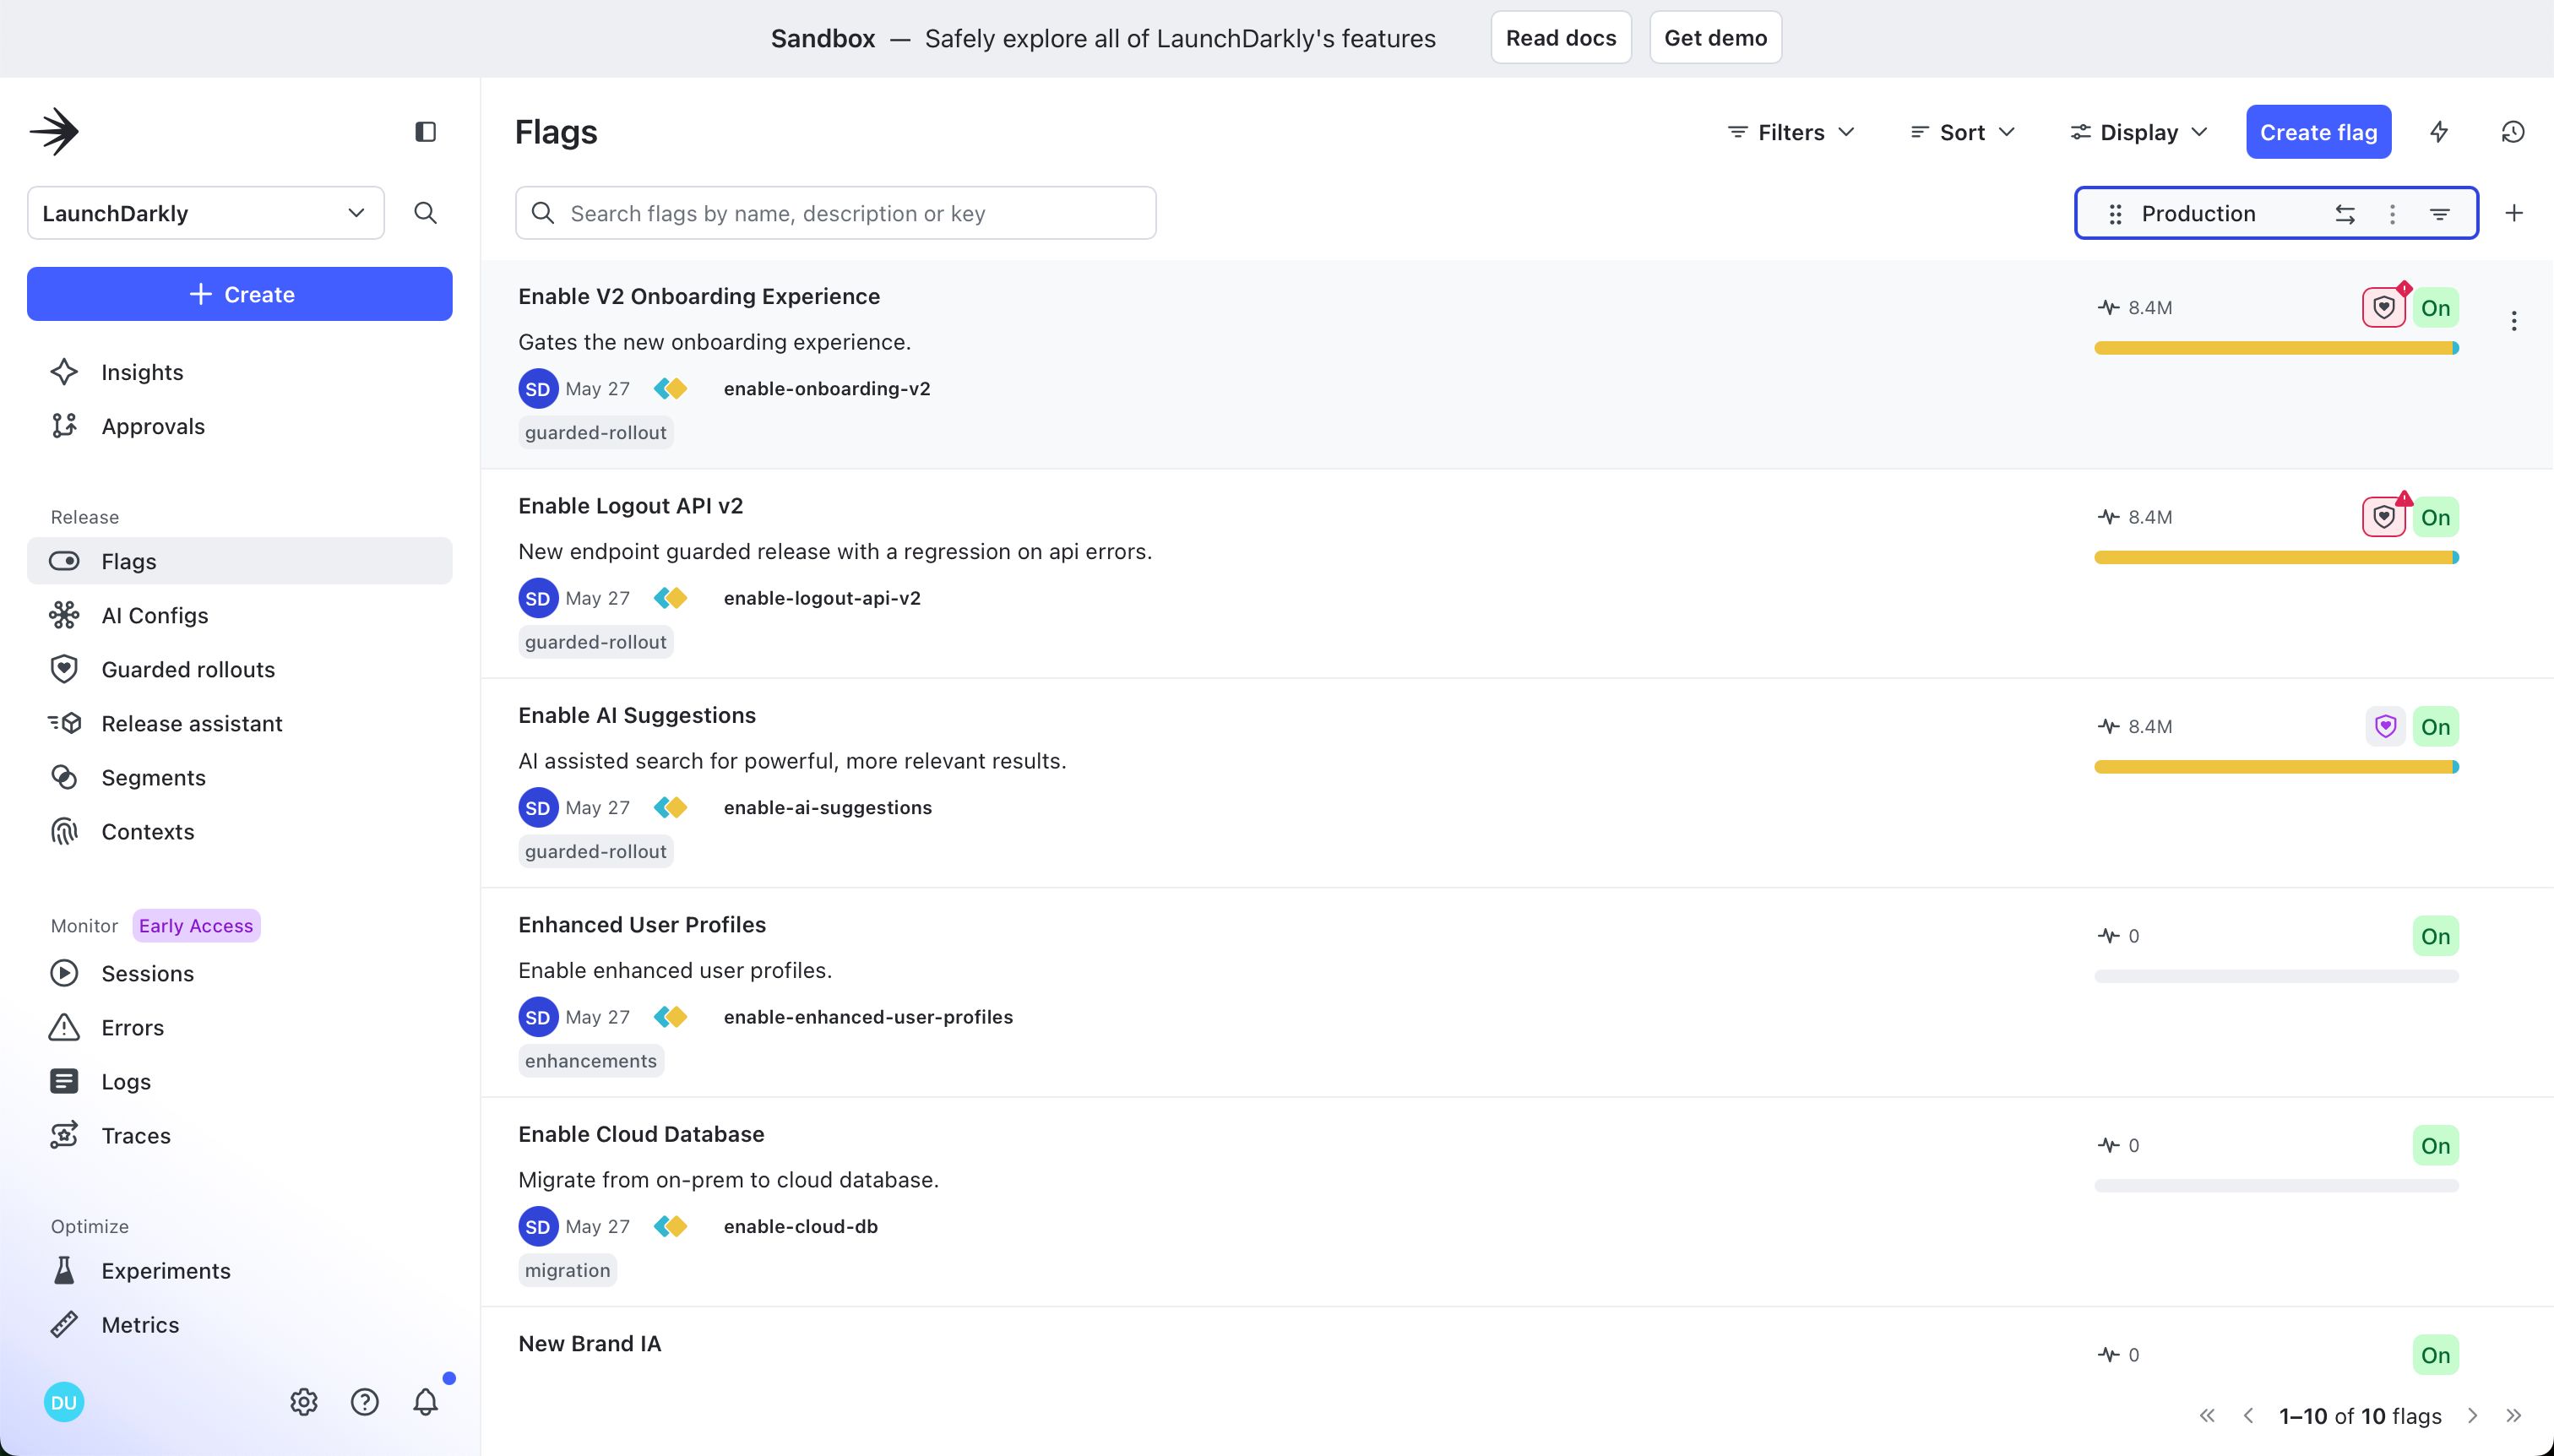This screenshot has height=1456, width=2554.
Task: Click evaluation bar for Enable V2 Onboarding
Action: coord(2276,348)
